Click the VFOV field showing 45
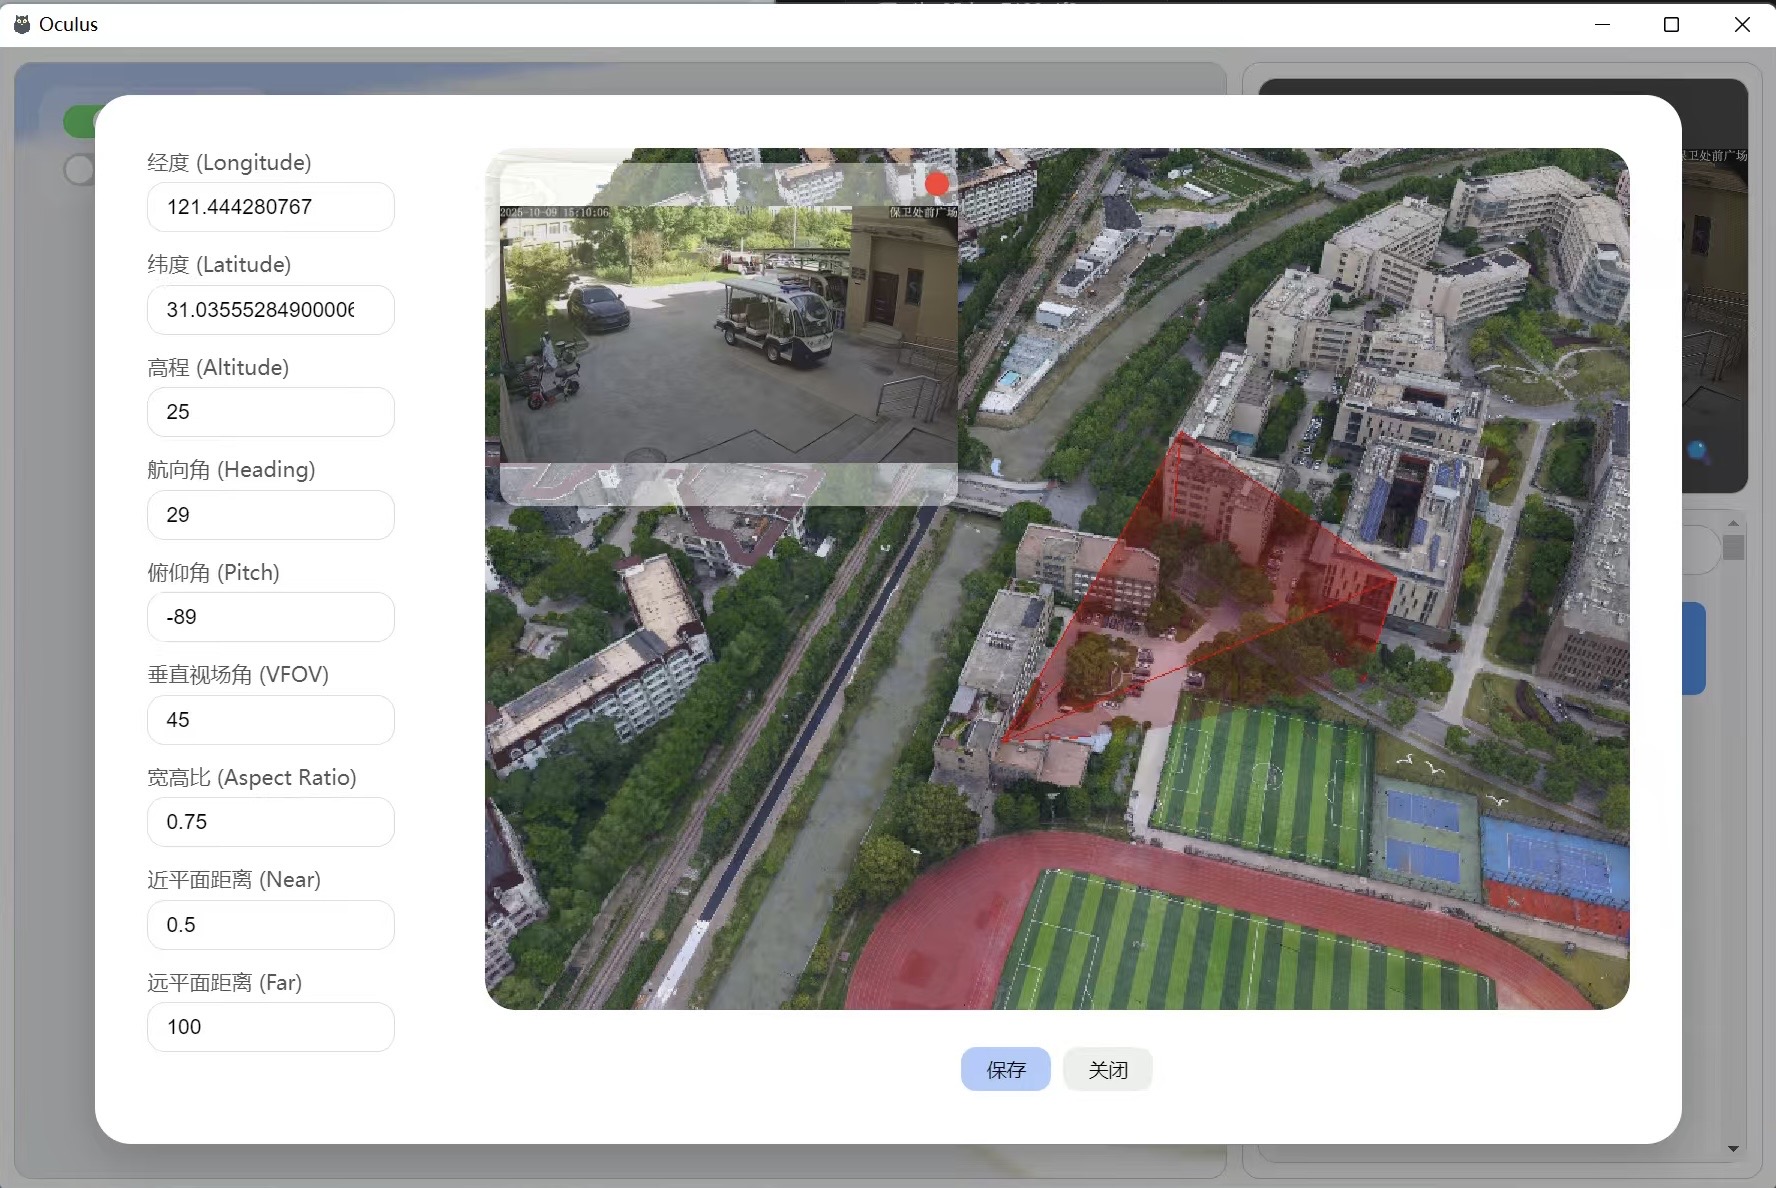 [270, 720]
